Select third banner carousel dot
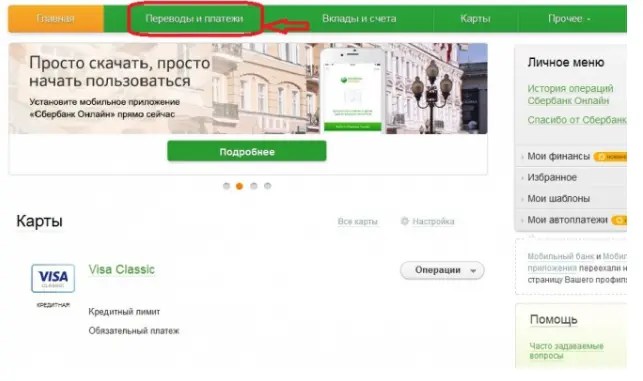643x381 pixels. point(254,186)
